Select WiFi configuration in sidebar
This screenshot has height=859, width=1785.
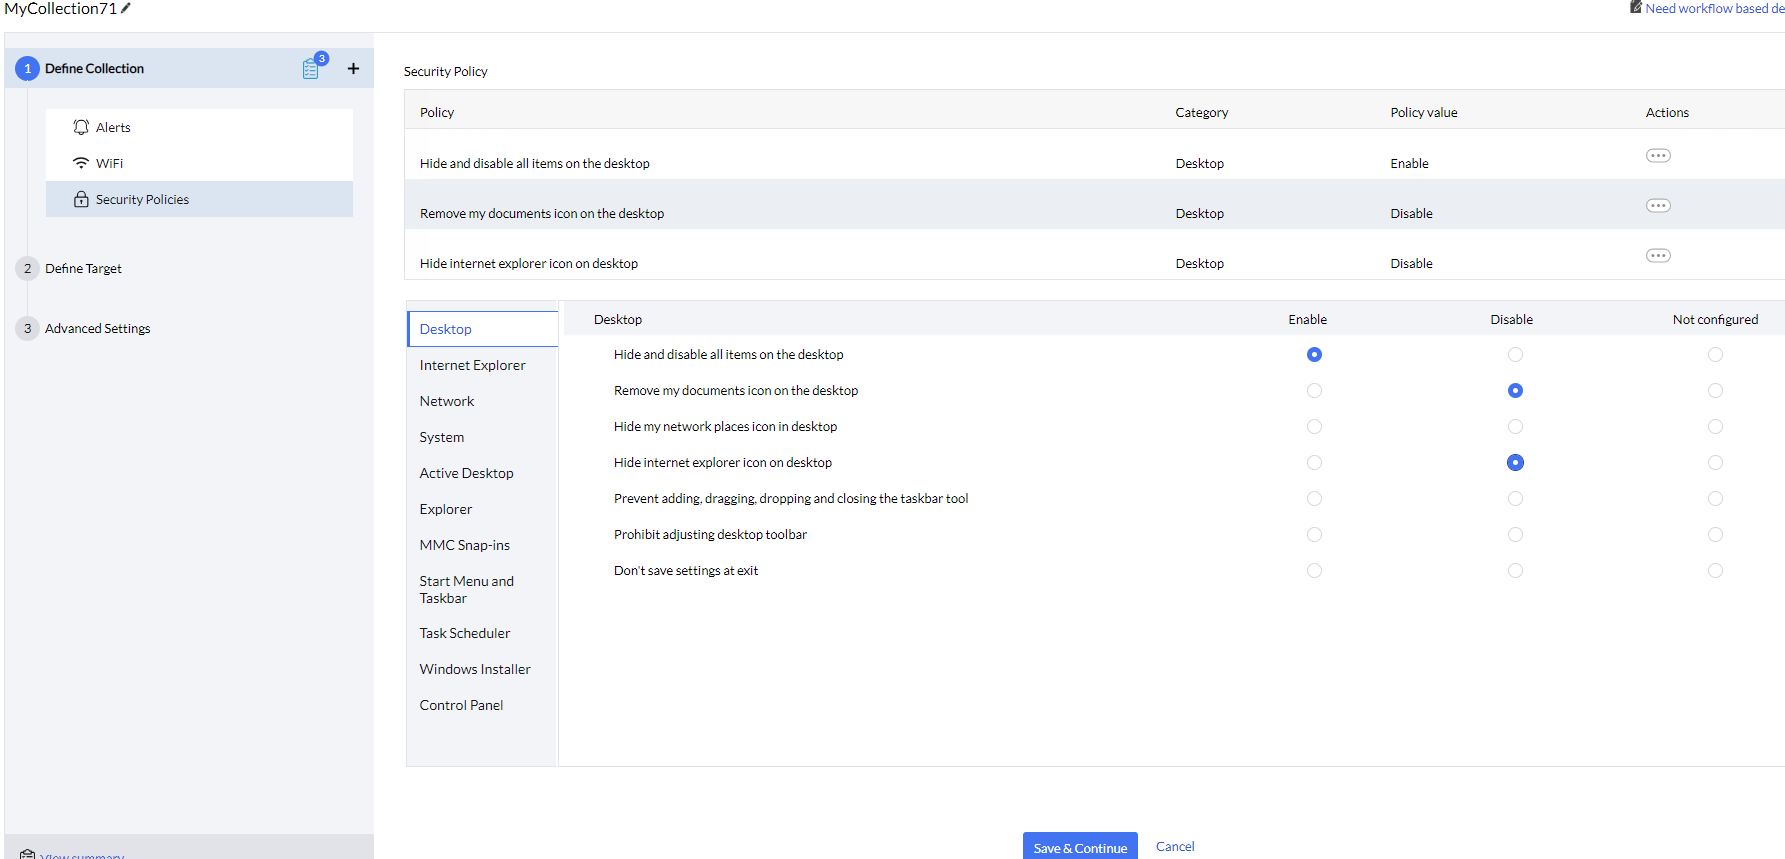click(x=109, y=163)
